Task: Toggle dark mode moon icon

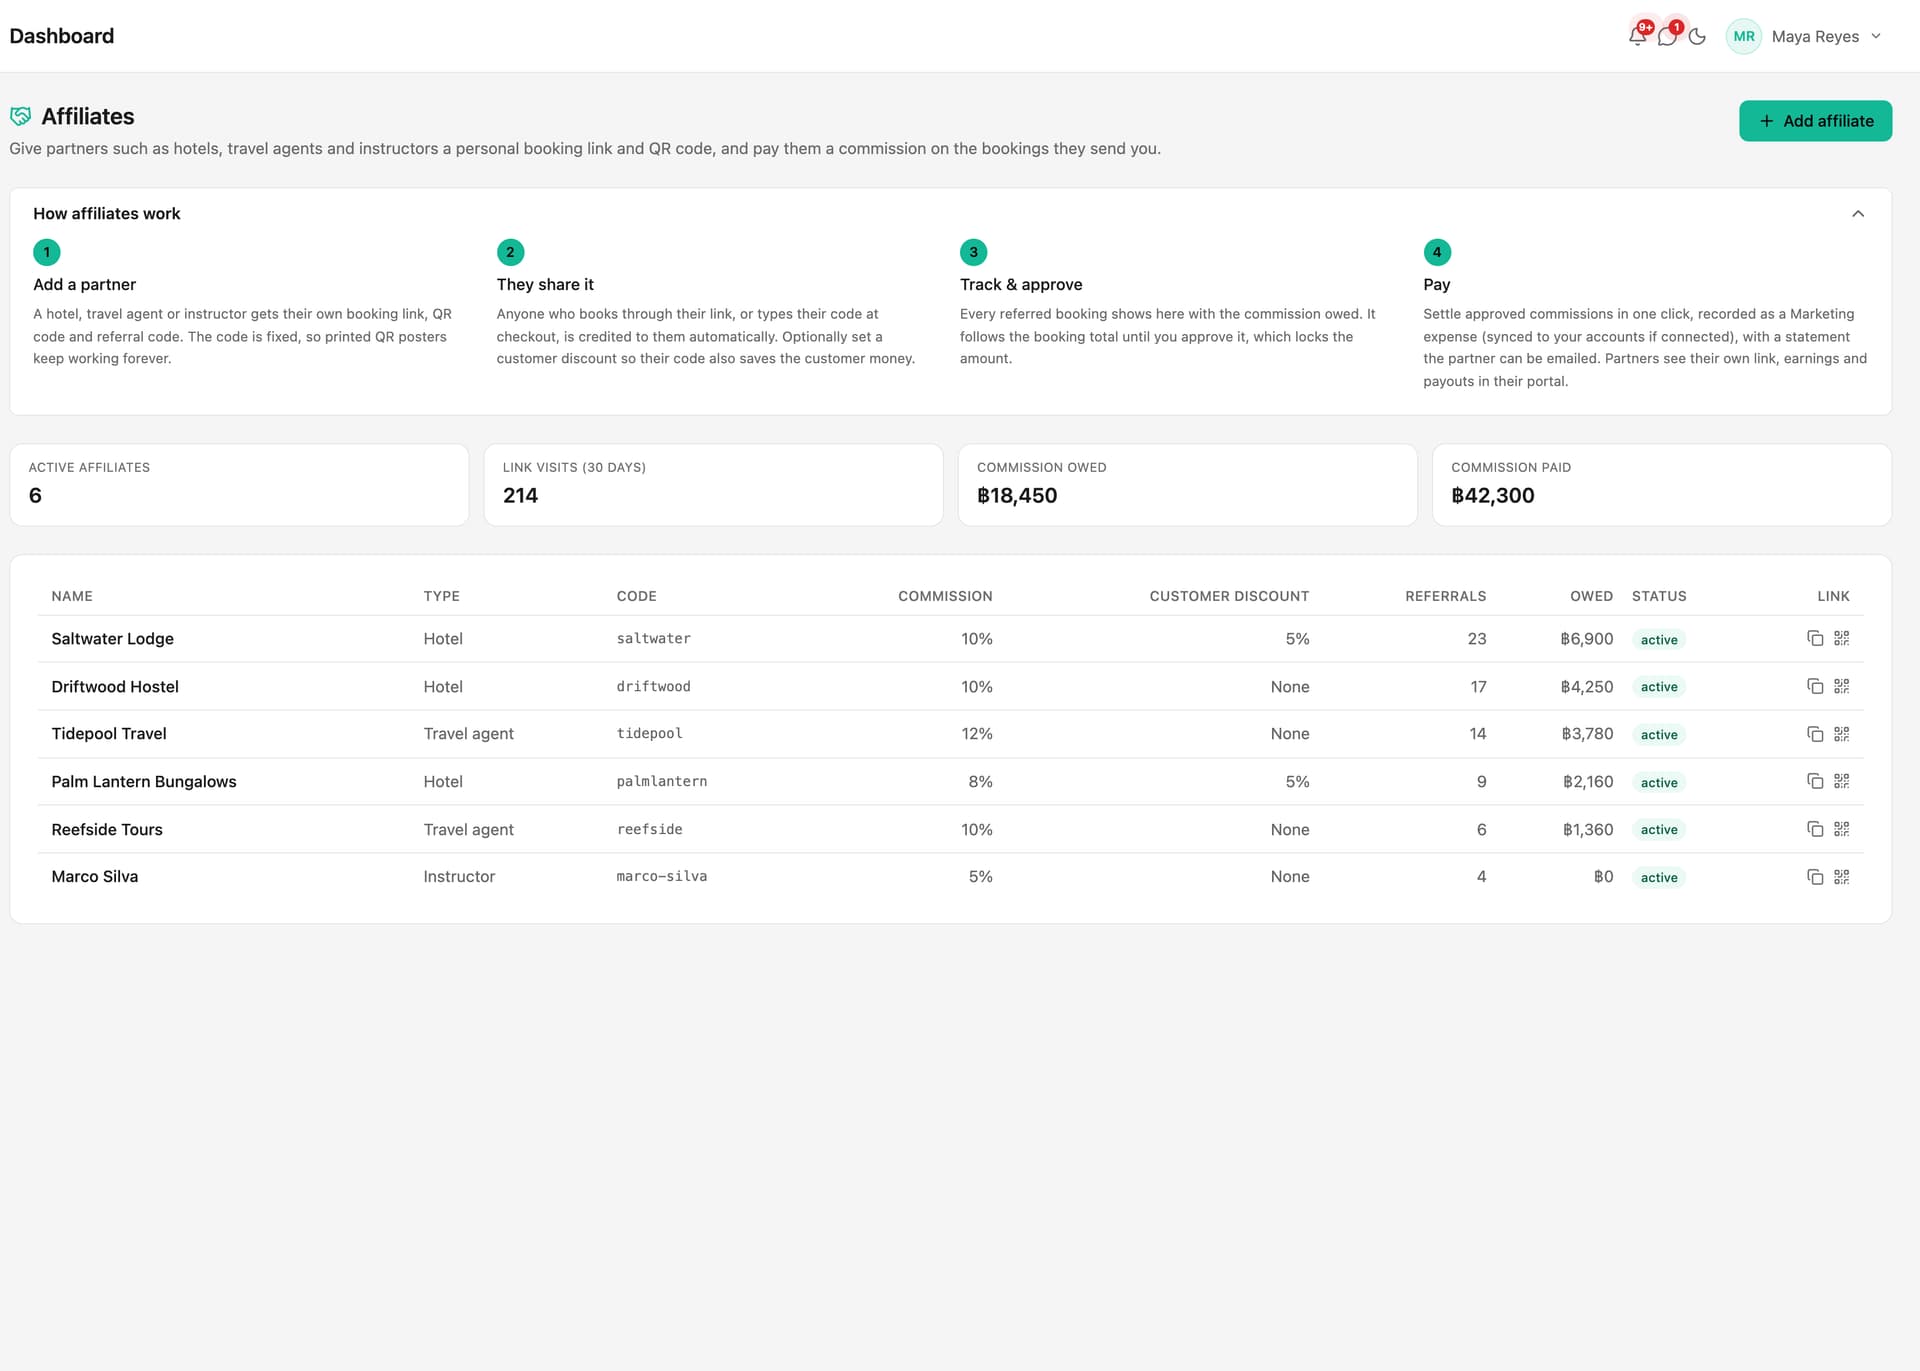Action: point(1697,36)
